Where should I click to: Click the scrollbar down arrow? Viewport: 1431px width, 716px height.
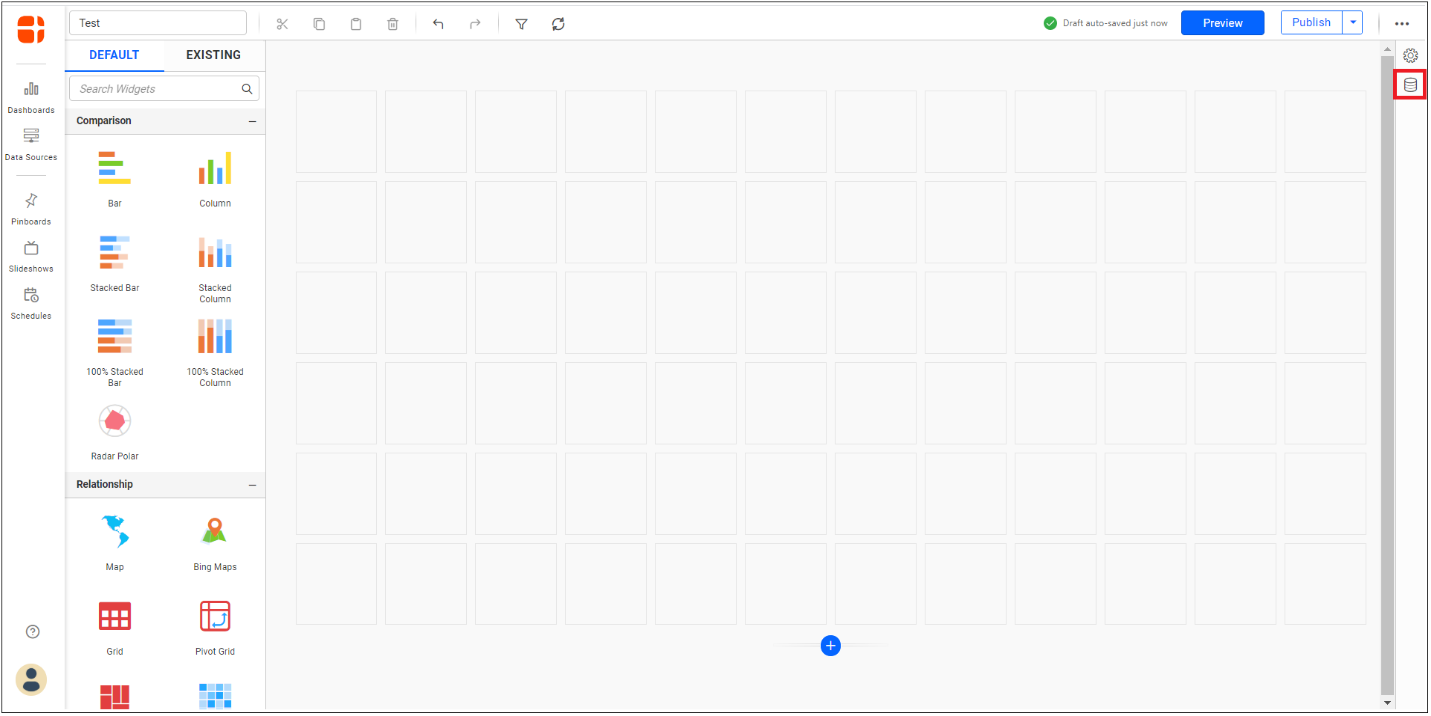pyautogui.click(x=1387, y=703)
